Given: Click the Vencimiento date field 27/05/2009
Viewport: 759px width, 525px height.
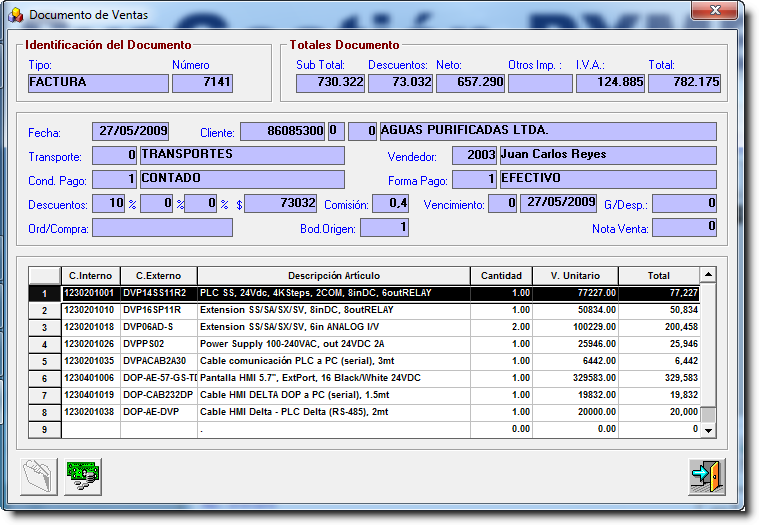Looking at the screenshot, I should click(558, 203).
